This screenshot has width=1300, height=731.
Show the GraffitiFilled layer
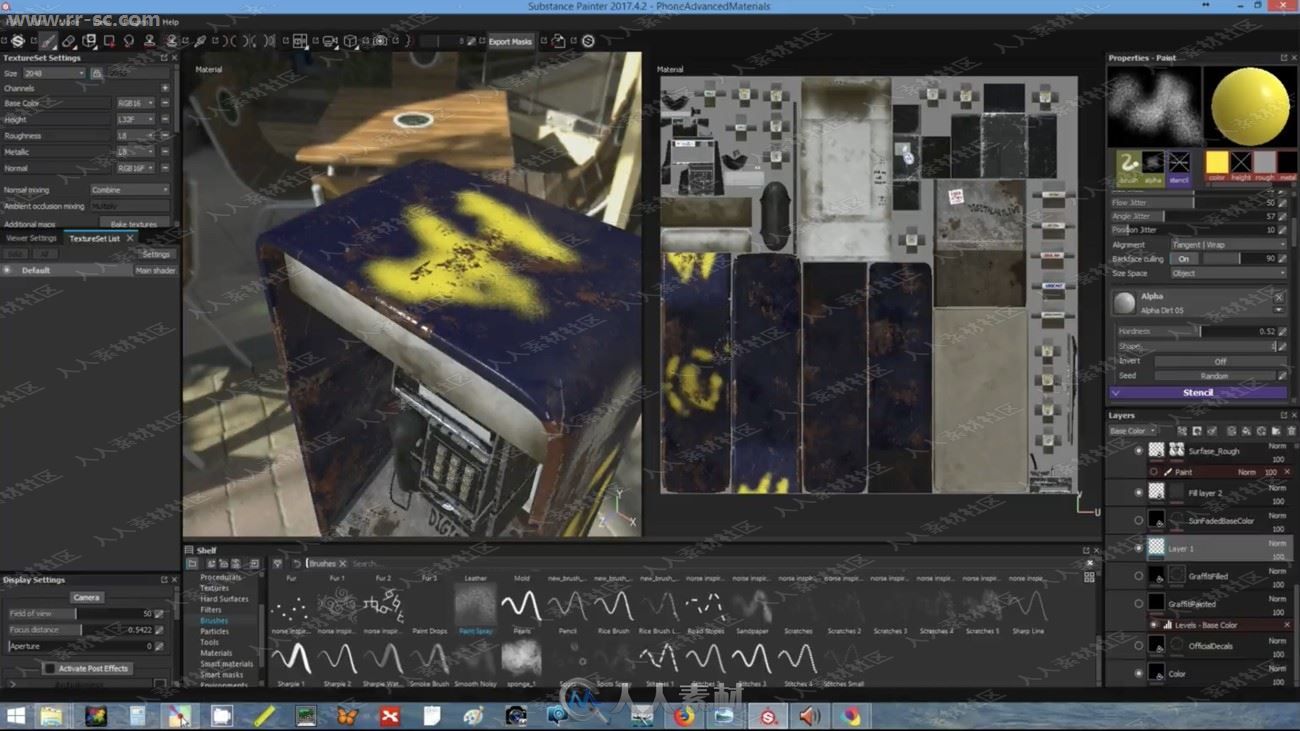(x=1138, y=576)
